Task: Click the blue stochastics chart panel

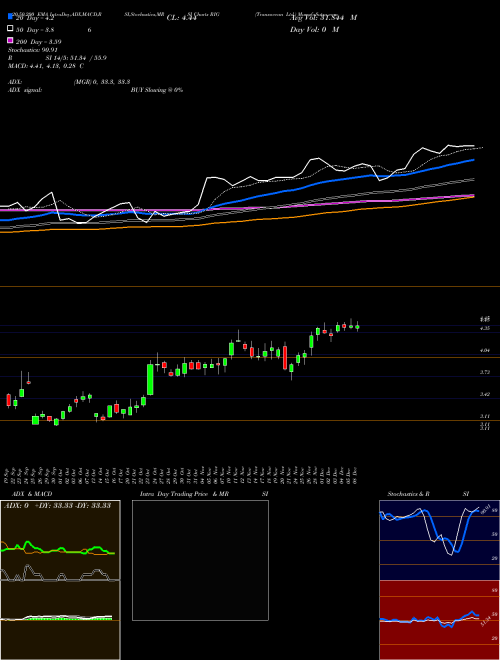Action: point(439,540)
